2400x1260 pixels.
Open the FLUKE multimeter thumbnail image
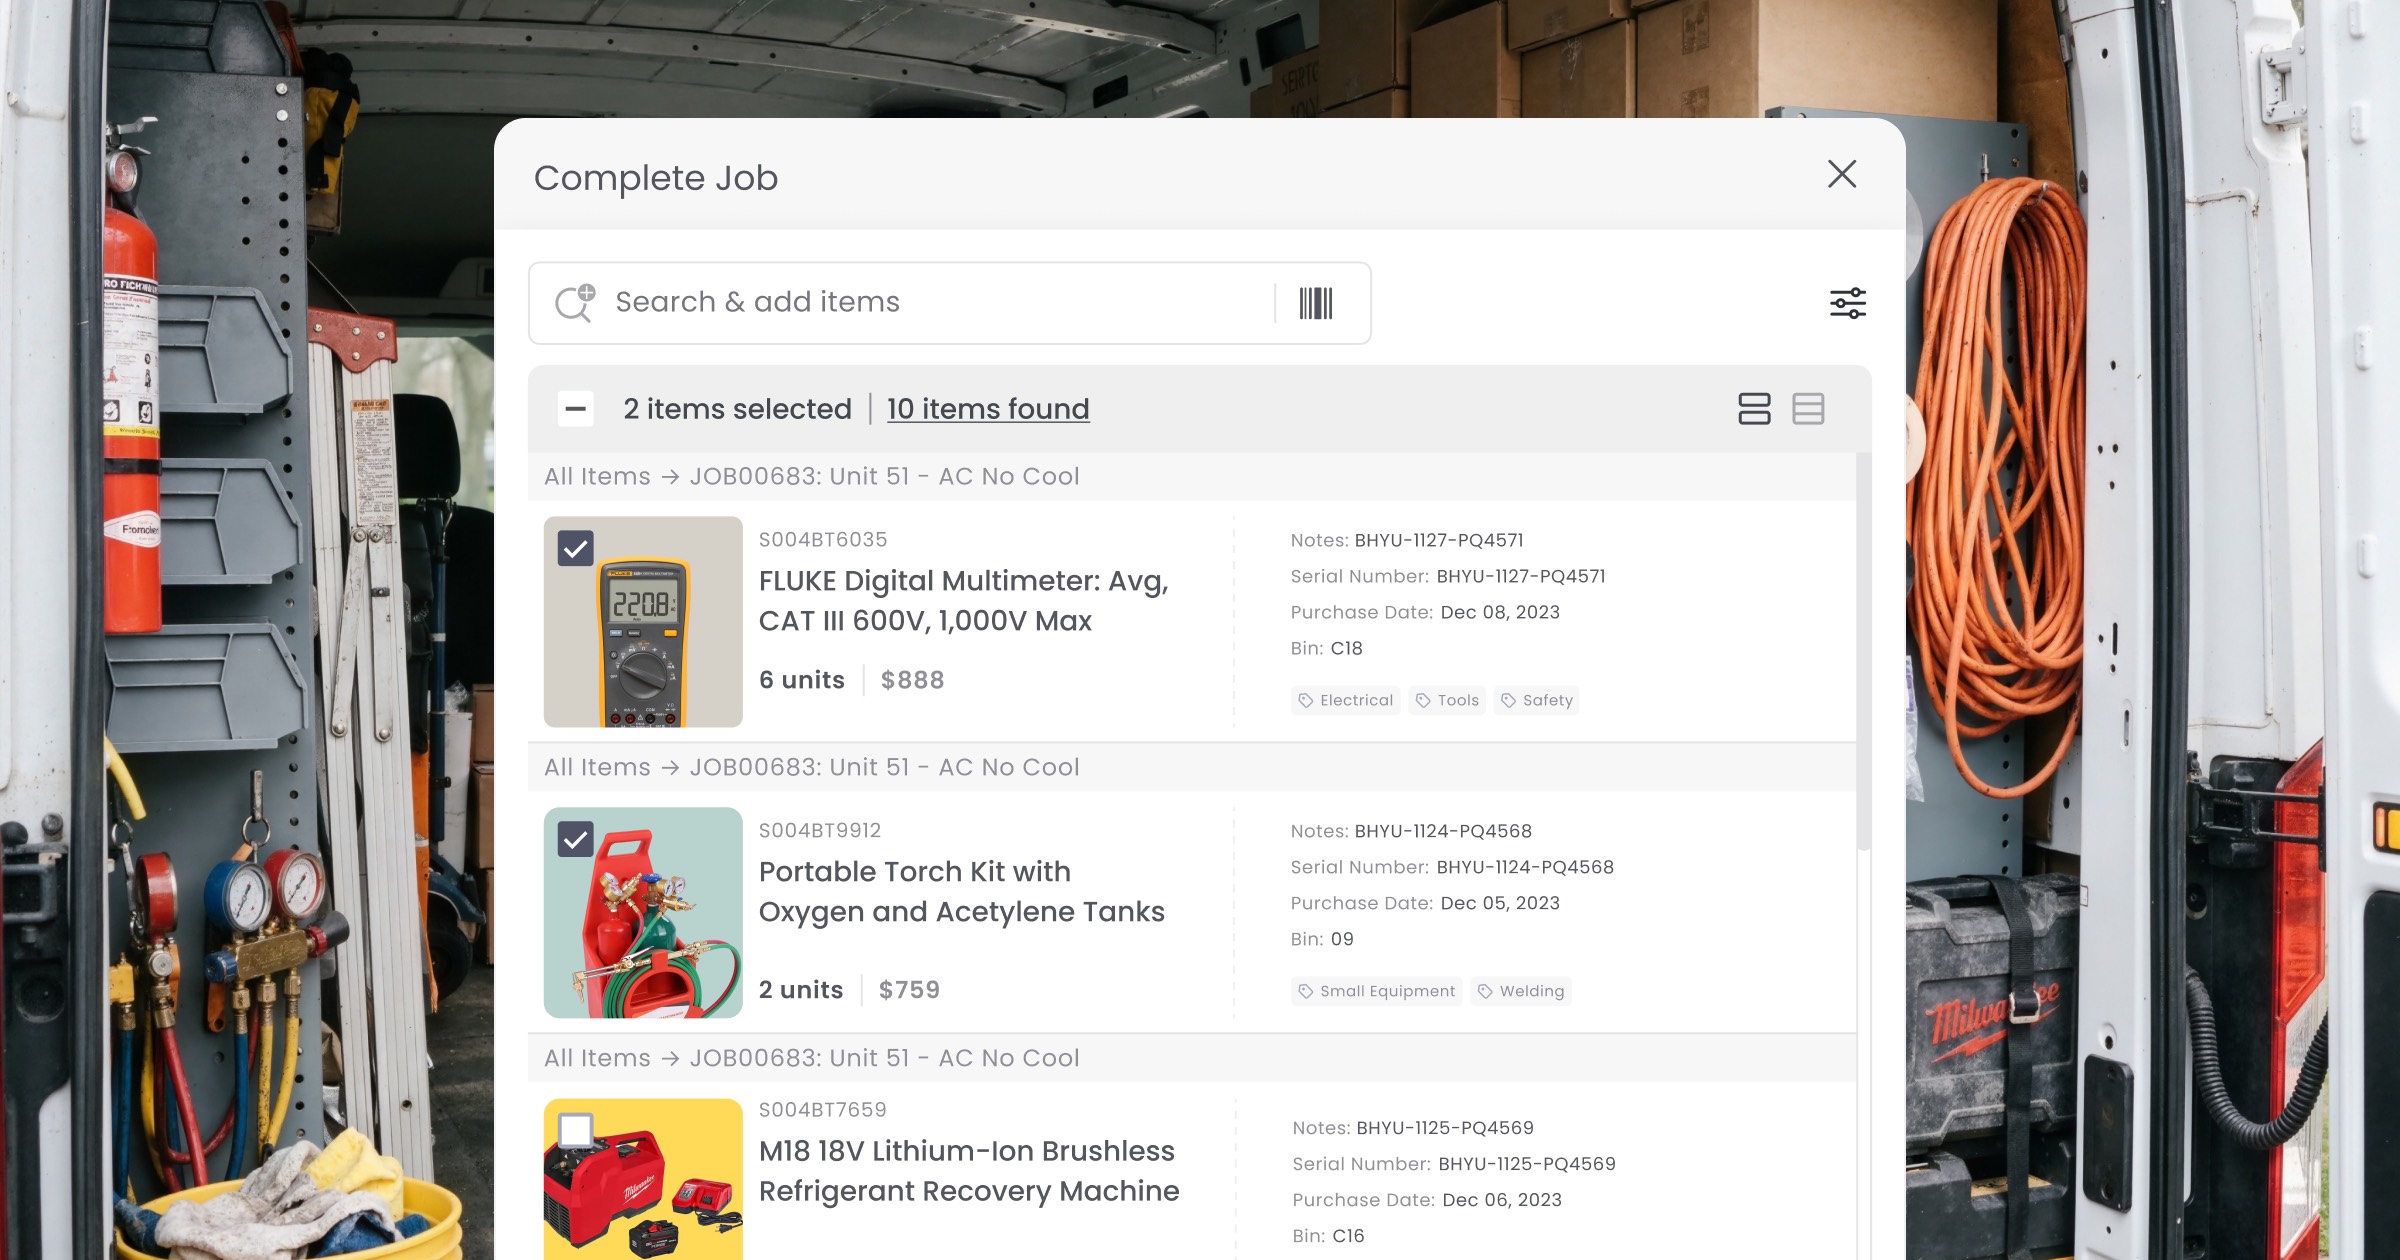pos(643,622)
